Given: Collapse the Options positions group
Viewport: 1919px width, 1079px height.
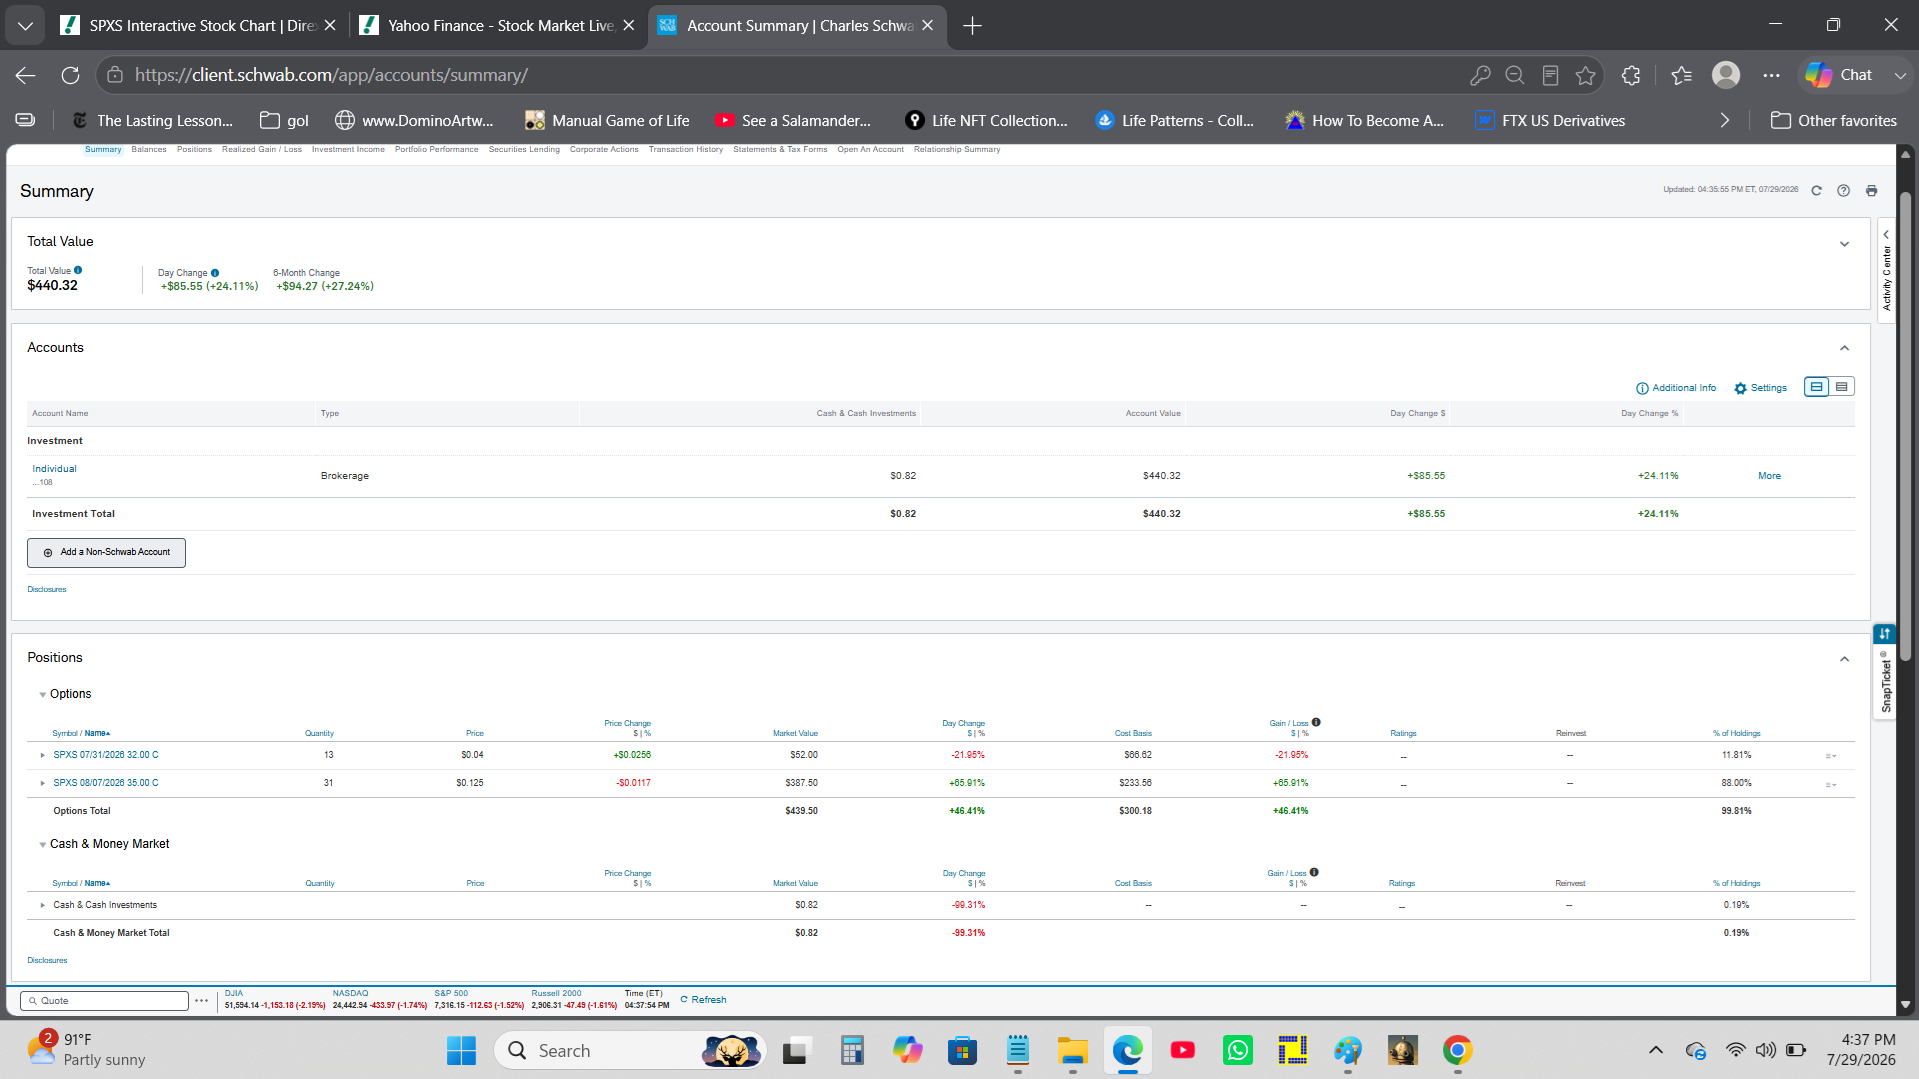Looking at the screenshot, I should 42,695.
